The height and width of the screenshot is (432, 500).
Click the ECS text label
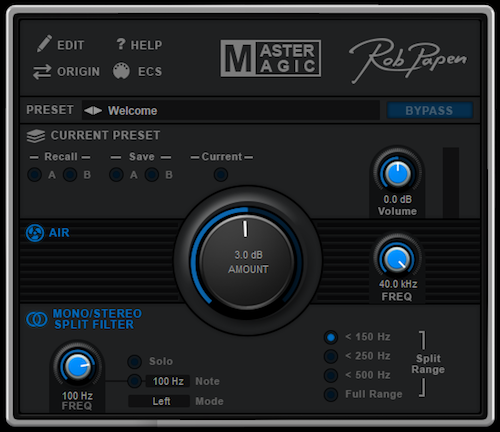(150, 71)
